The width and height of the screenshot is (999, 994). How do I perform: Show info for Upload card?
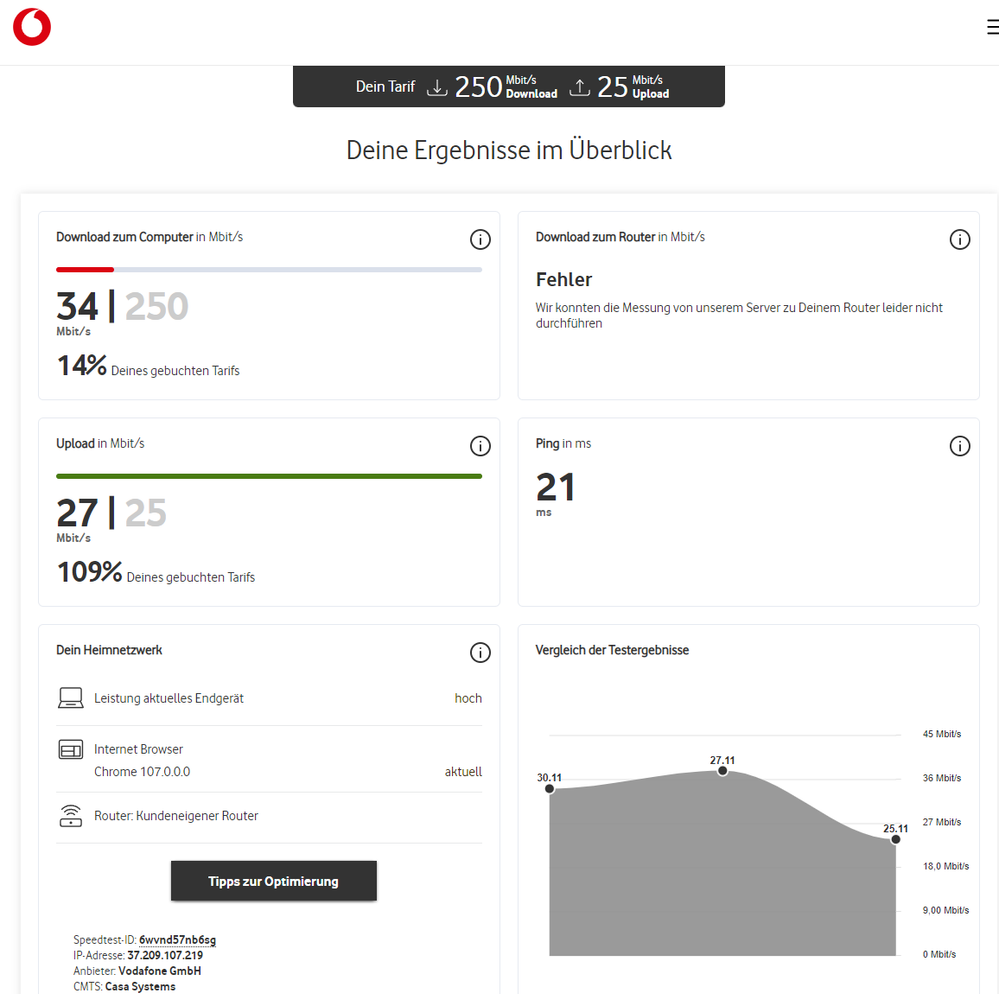point(480,446)
